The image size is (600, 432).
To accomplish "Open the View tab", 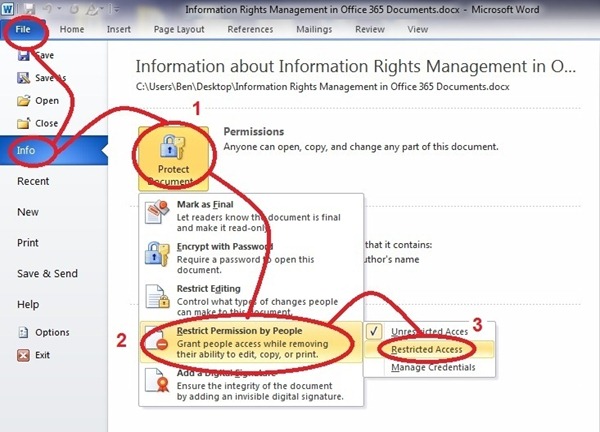I will [417, 29].
